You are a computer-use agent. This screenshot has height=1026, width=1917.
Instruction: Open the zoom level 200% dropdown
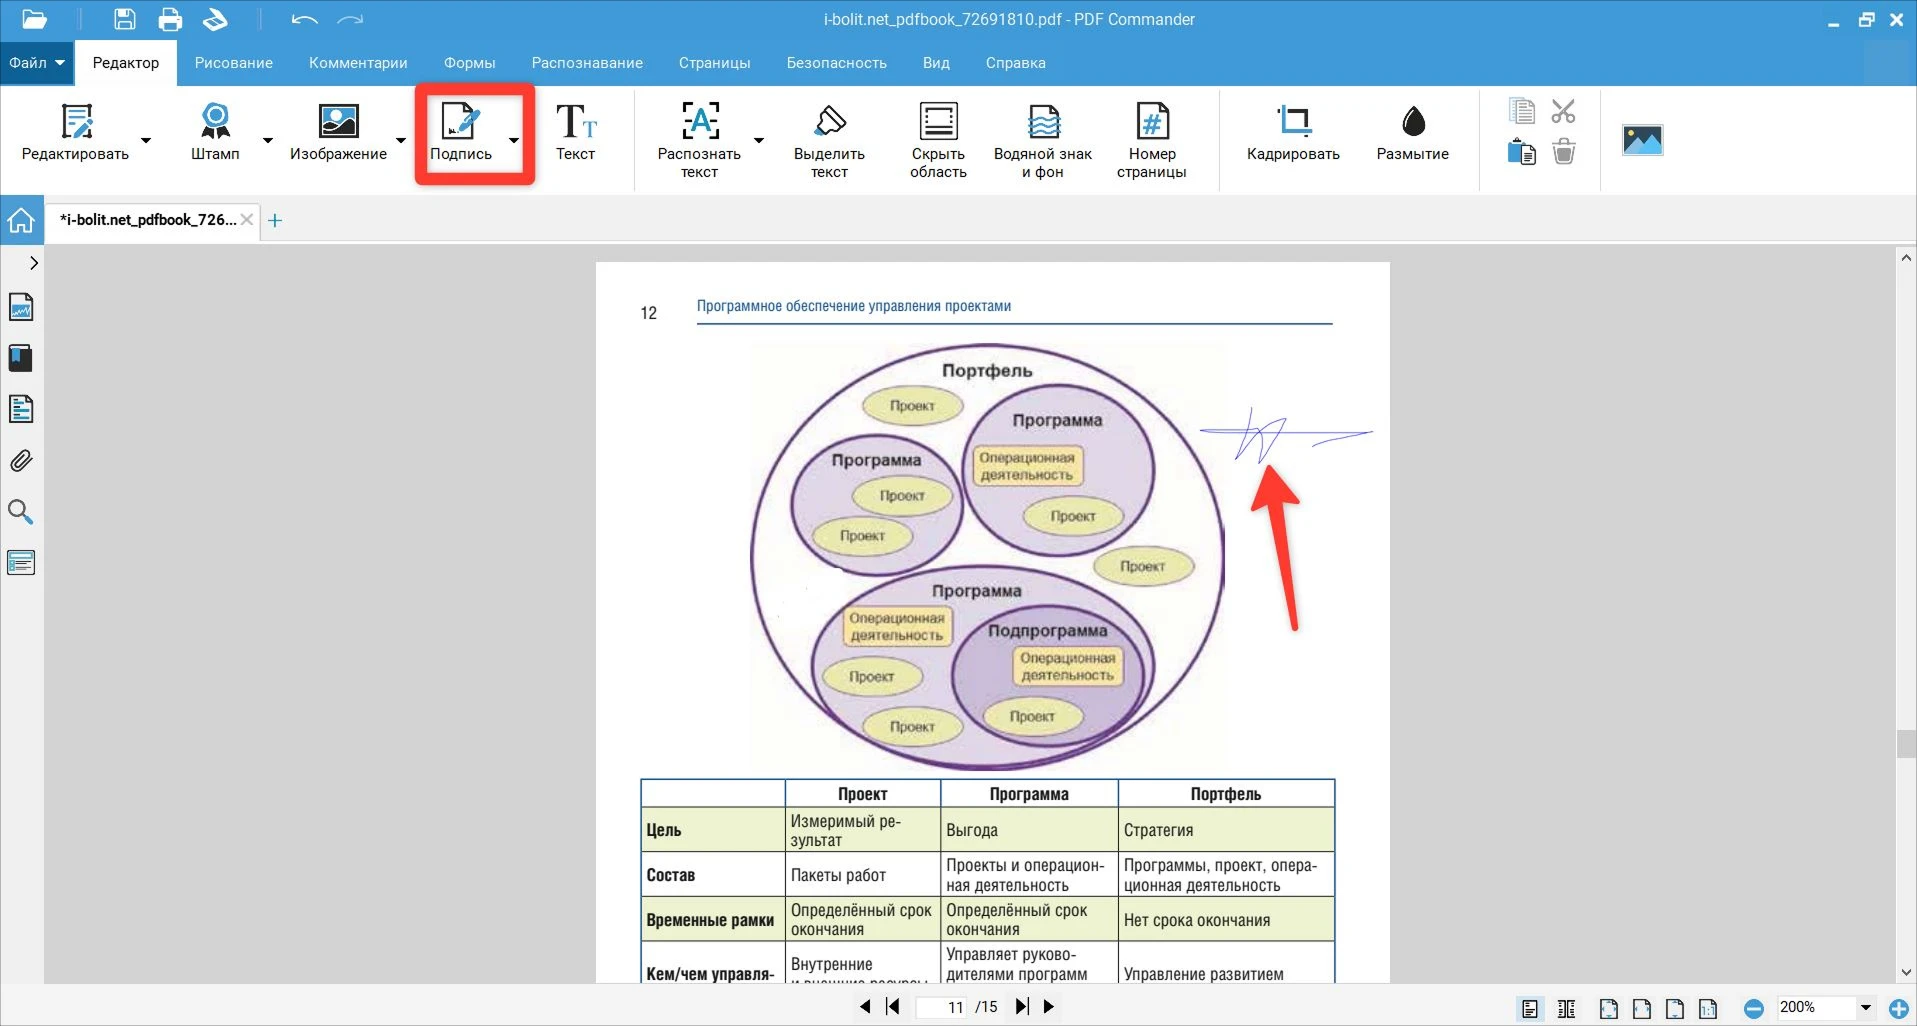pyautogui.click(x=1865, y=1008)
